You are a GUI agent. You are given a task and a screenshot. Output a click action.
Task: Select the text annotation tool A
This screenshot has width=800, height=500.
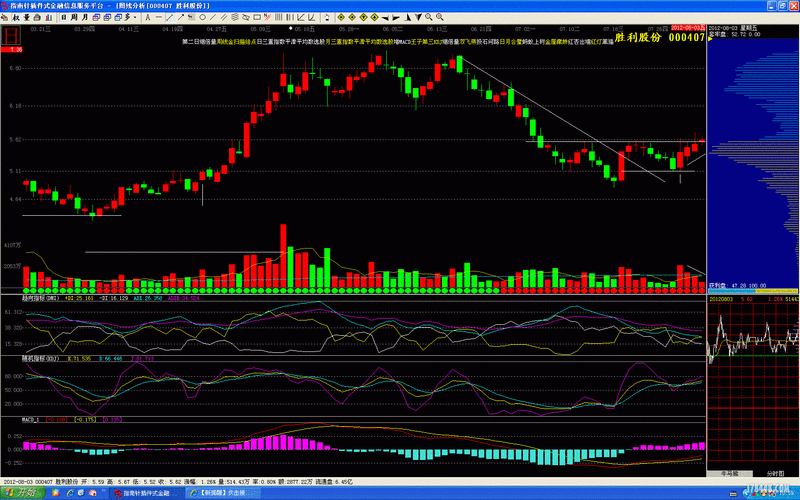(x=148, y=17)
